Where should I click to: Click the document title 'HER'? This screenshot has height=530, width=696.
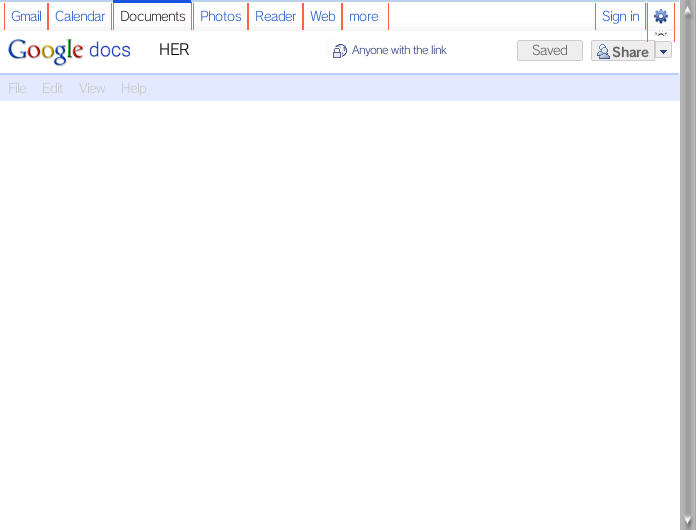174,50
